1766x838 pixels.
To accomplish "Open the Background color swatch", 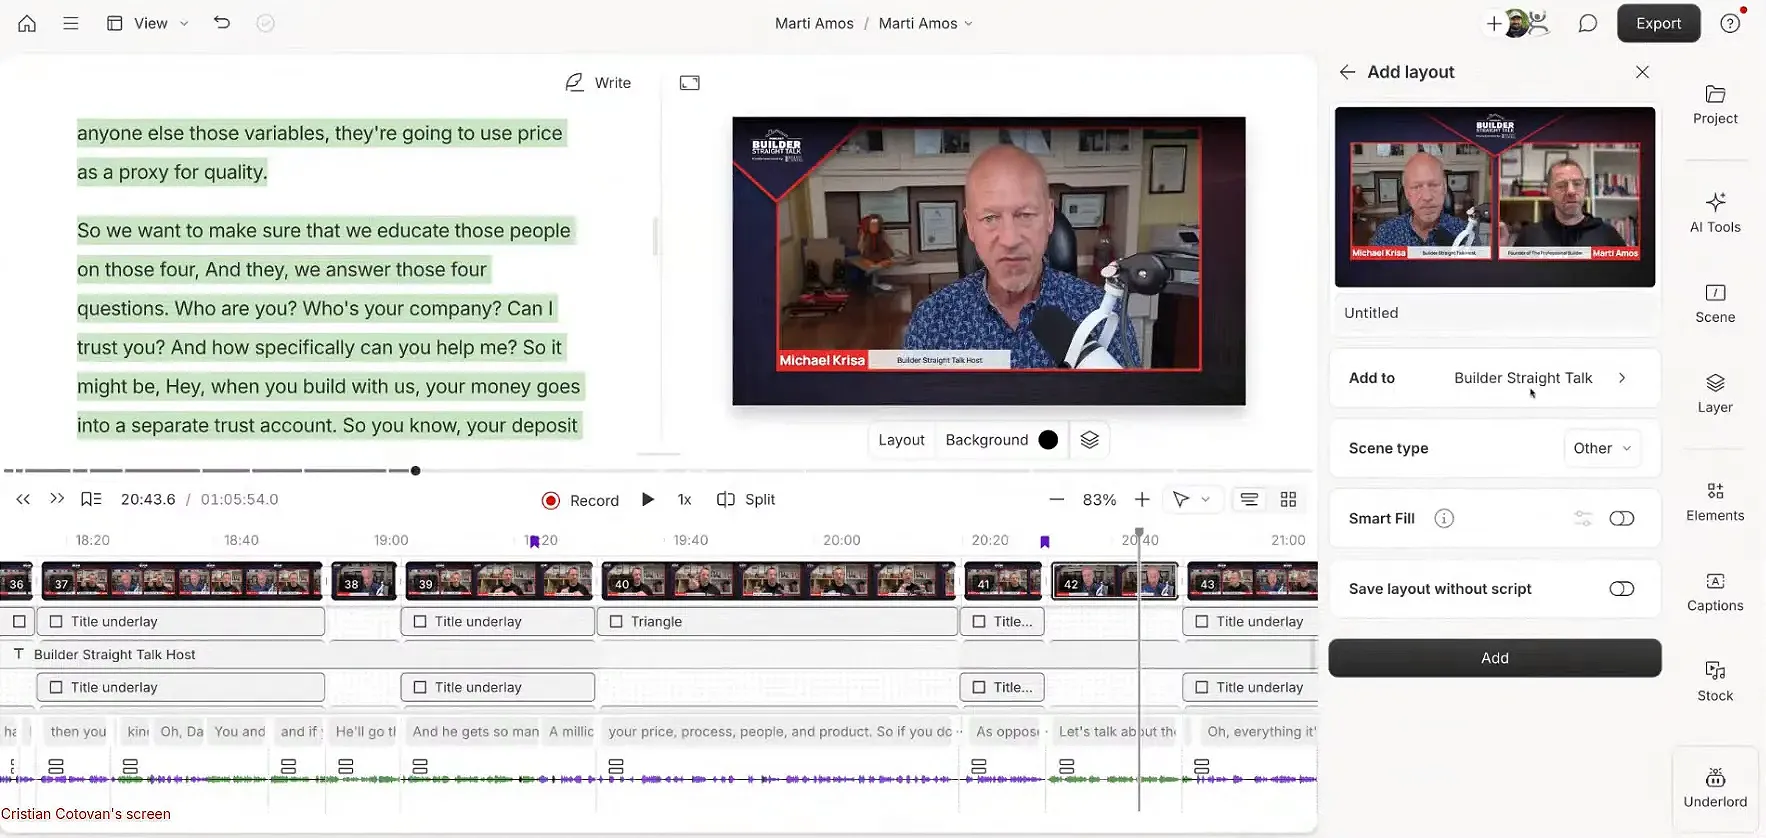I will [x=1048, y=440].
